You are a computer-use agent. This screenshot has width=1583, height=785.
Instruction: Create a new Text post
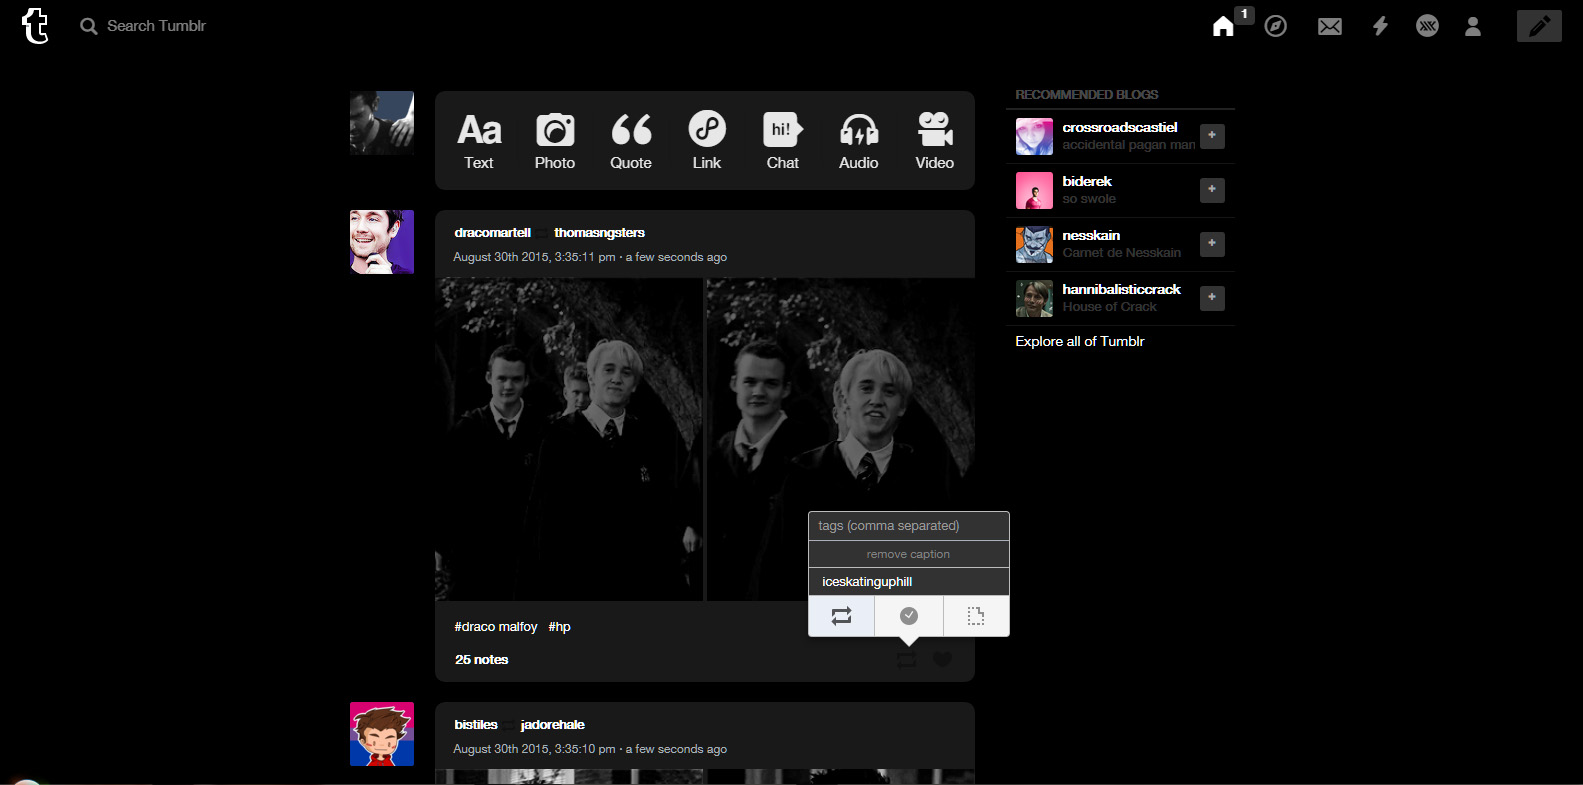[479, 141]
